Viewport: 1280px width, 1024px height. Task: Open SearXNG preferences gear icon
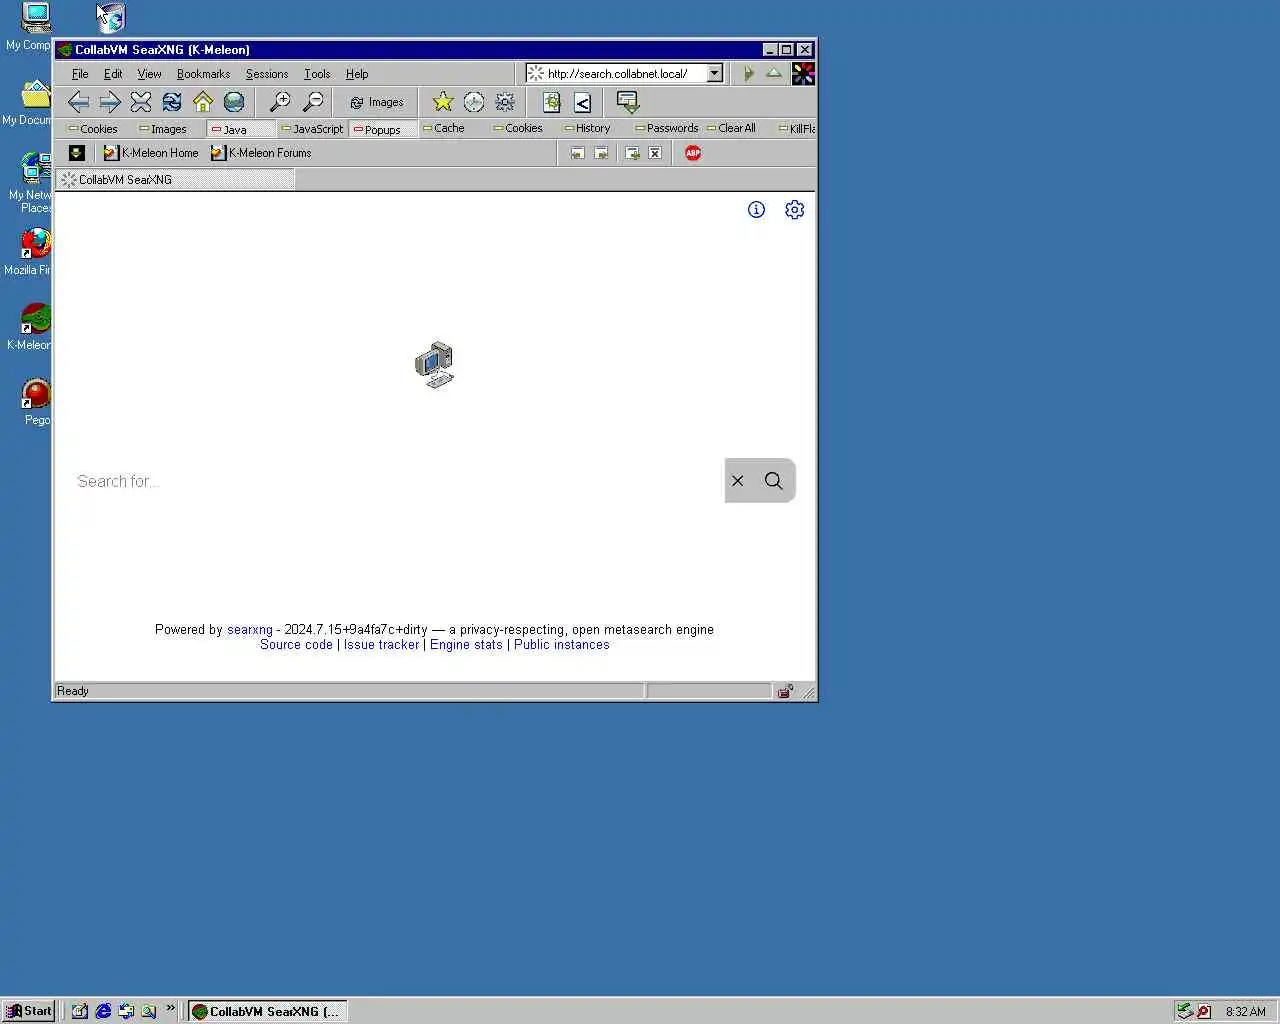coord(794,209)
